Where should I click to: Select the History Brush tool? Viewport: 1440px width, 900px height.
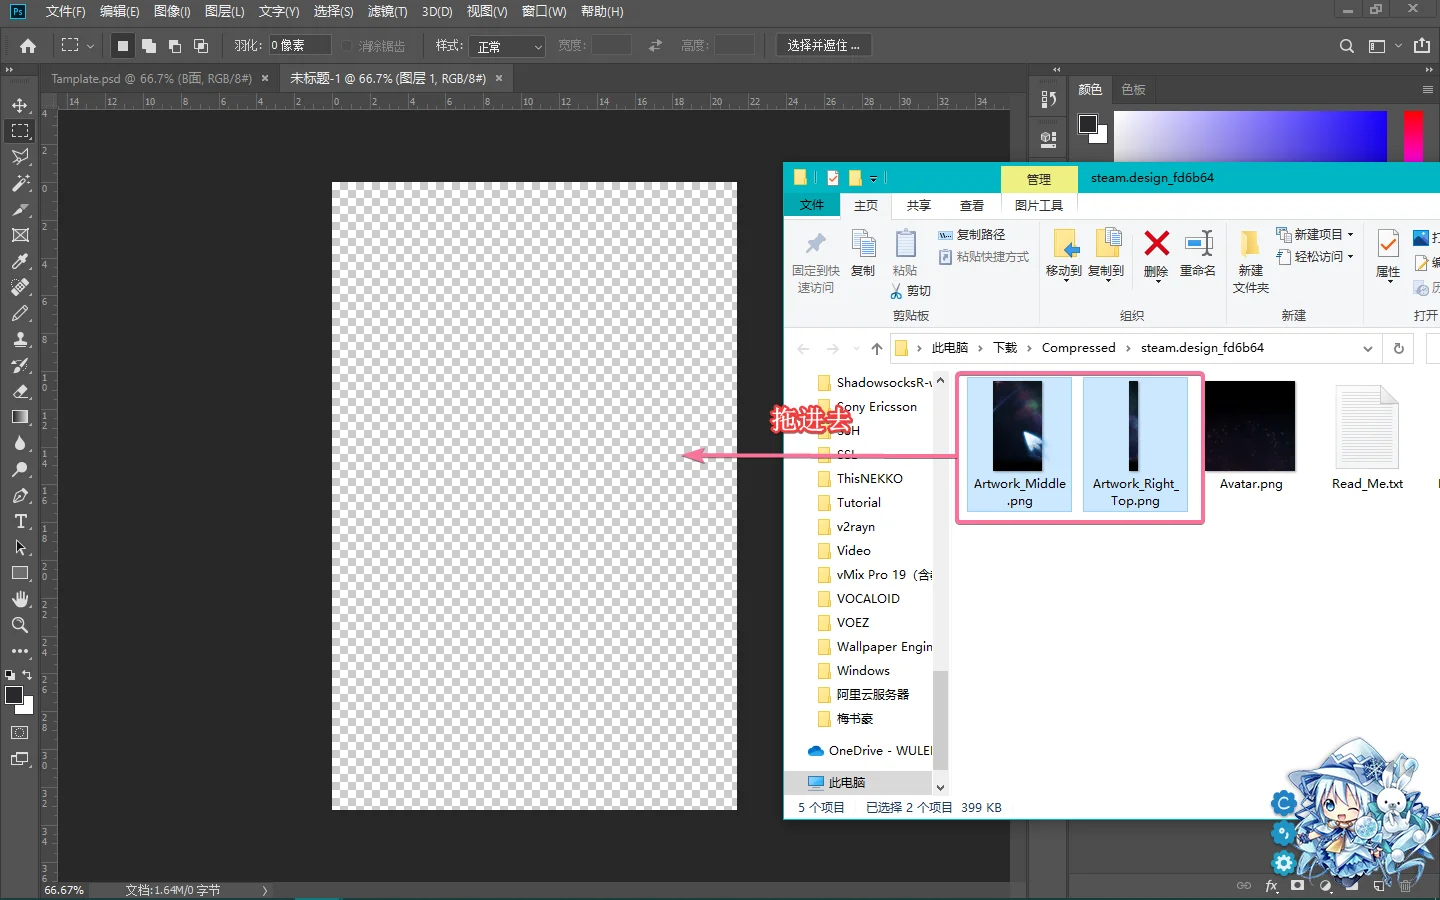pos(20,365)
